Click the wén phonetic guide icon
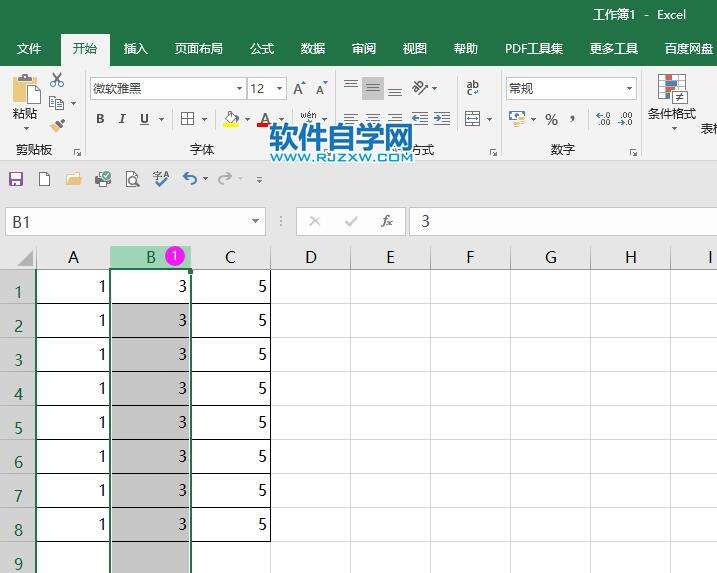 309,118
